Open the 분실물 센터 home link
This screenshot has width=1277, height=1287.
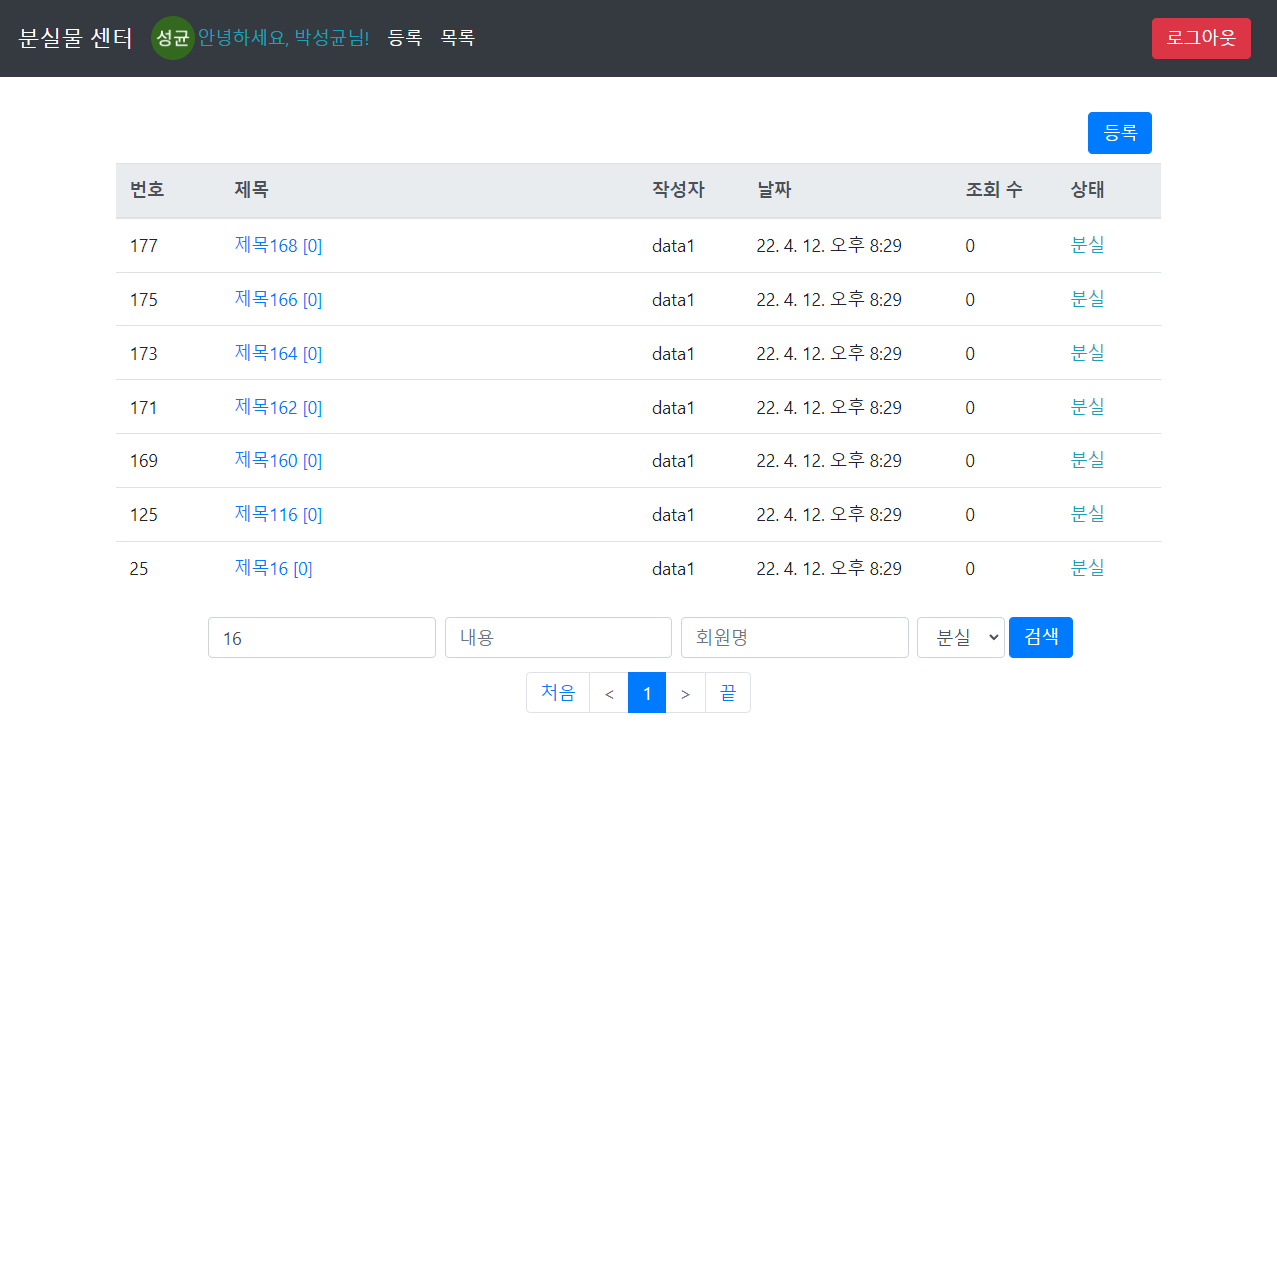(74, 38)
